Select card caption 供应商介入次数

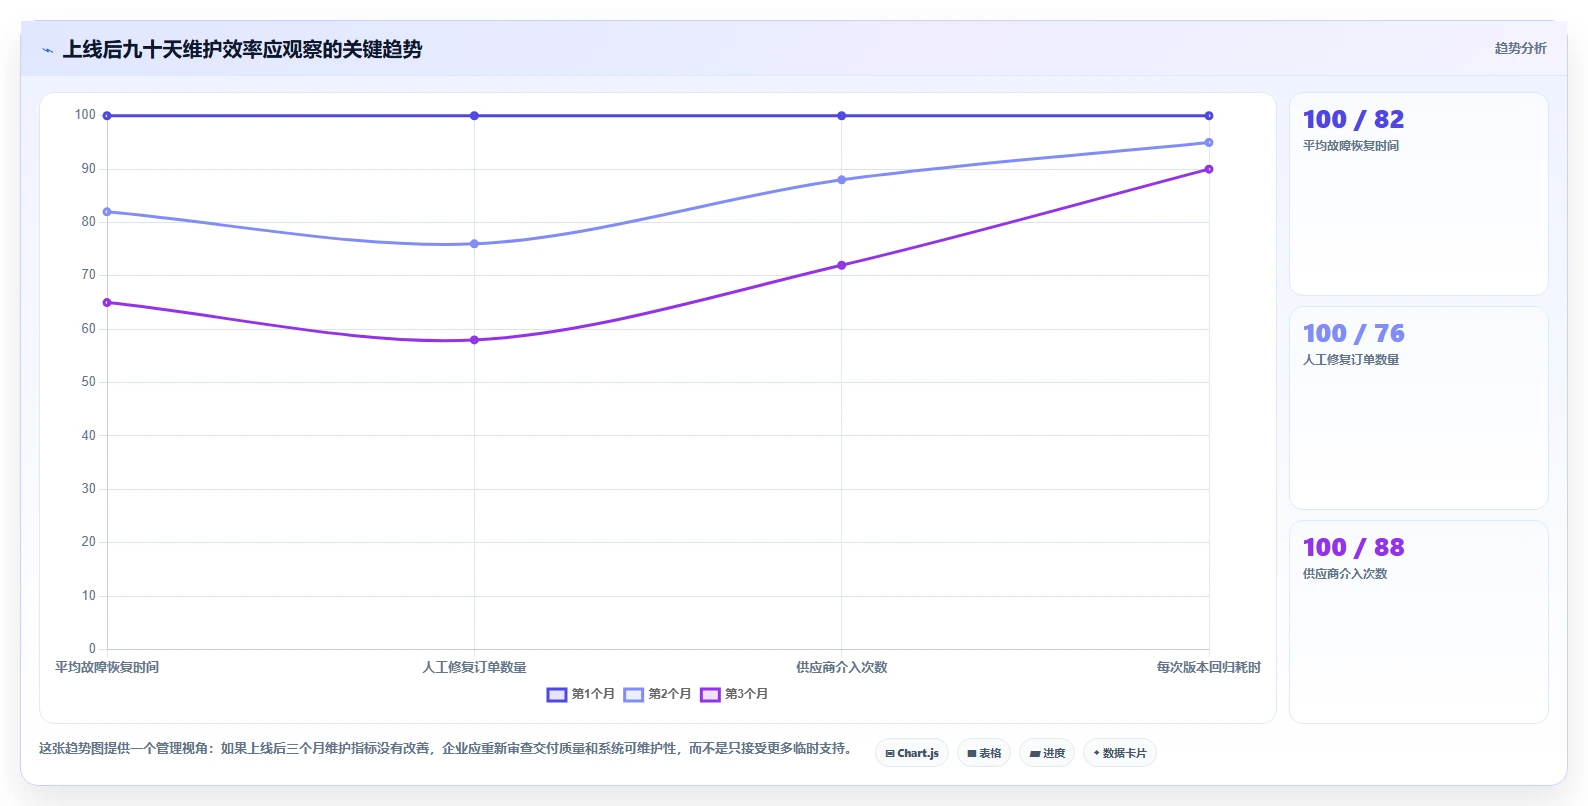pyautogui.click(x=1345, y=574)
